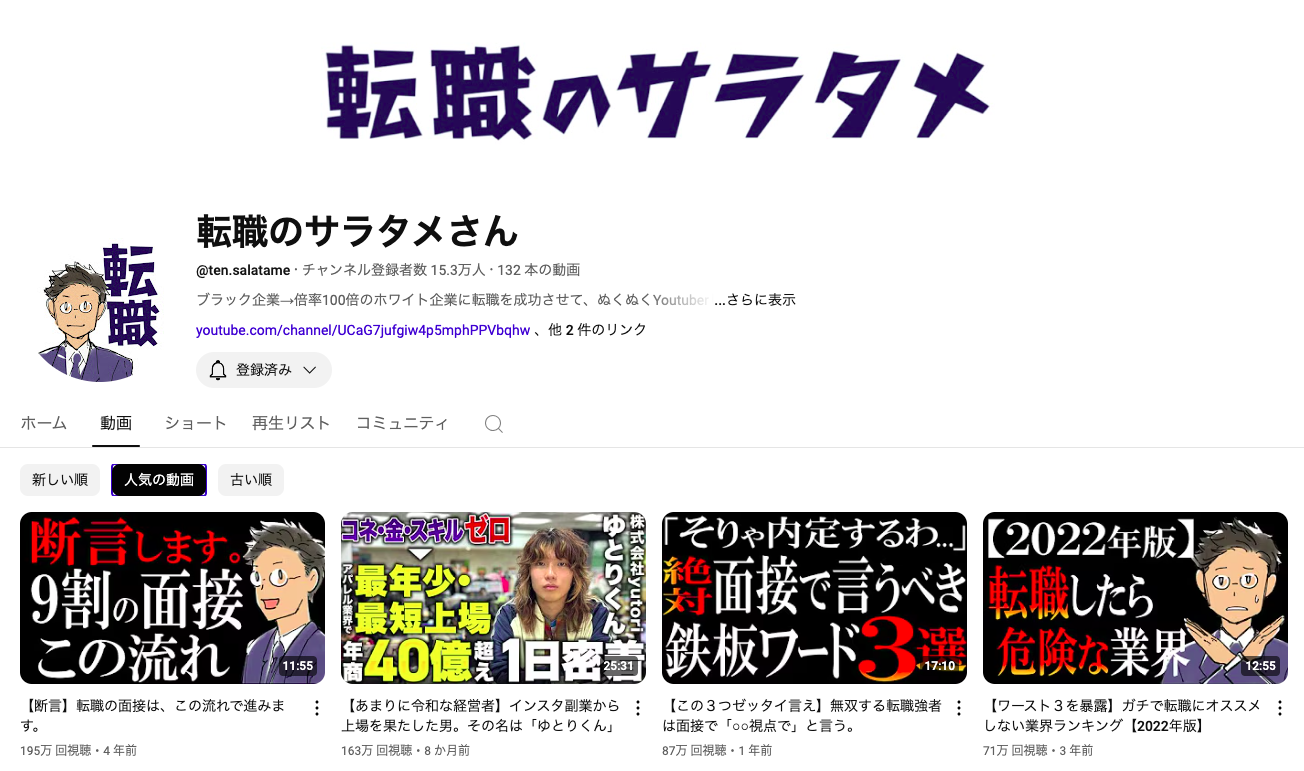Image resolution: width=1304 pixels, height=771 pixels.
Task: Sort videos by 新しい順
Action: 60,480
